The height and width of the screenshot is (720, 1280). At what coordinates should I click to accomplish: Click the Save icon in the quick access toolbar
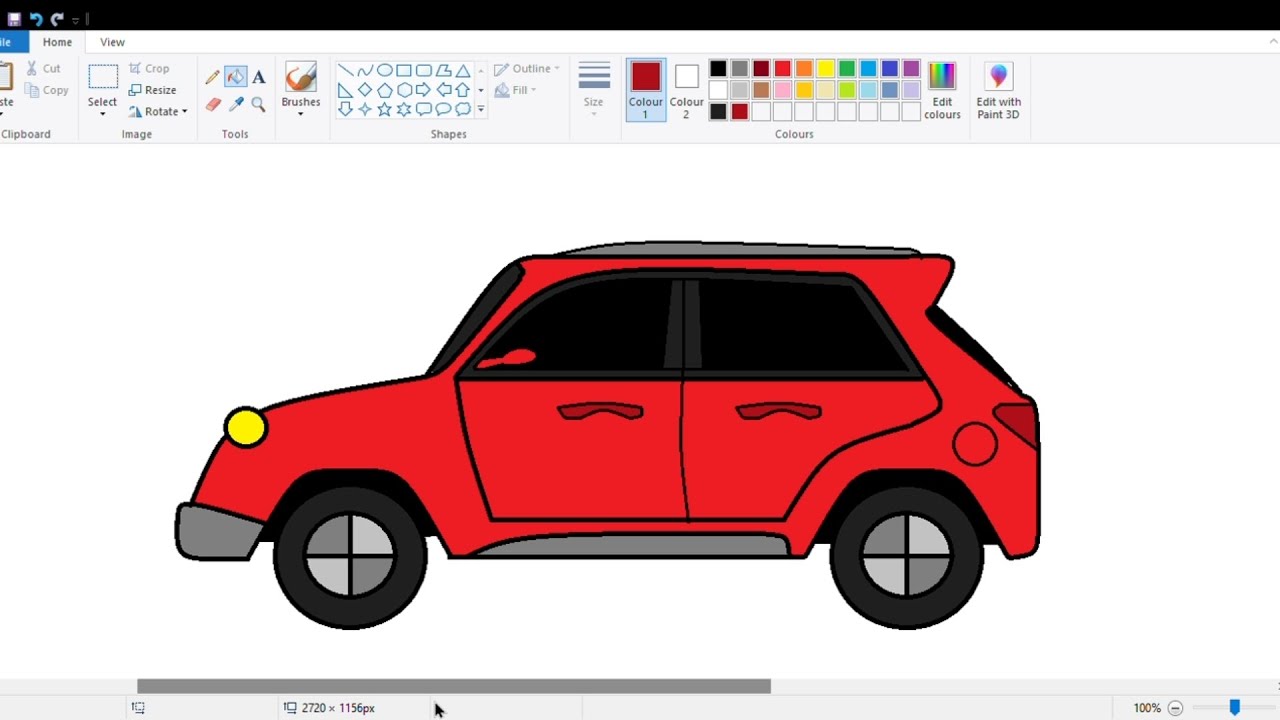click(x=14, y=19)
